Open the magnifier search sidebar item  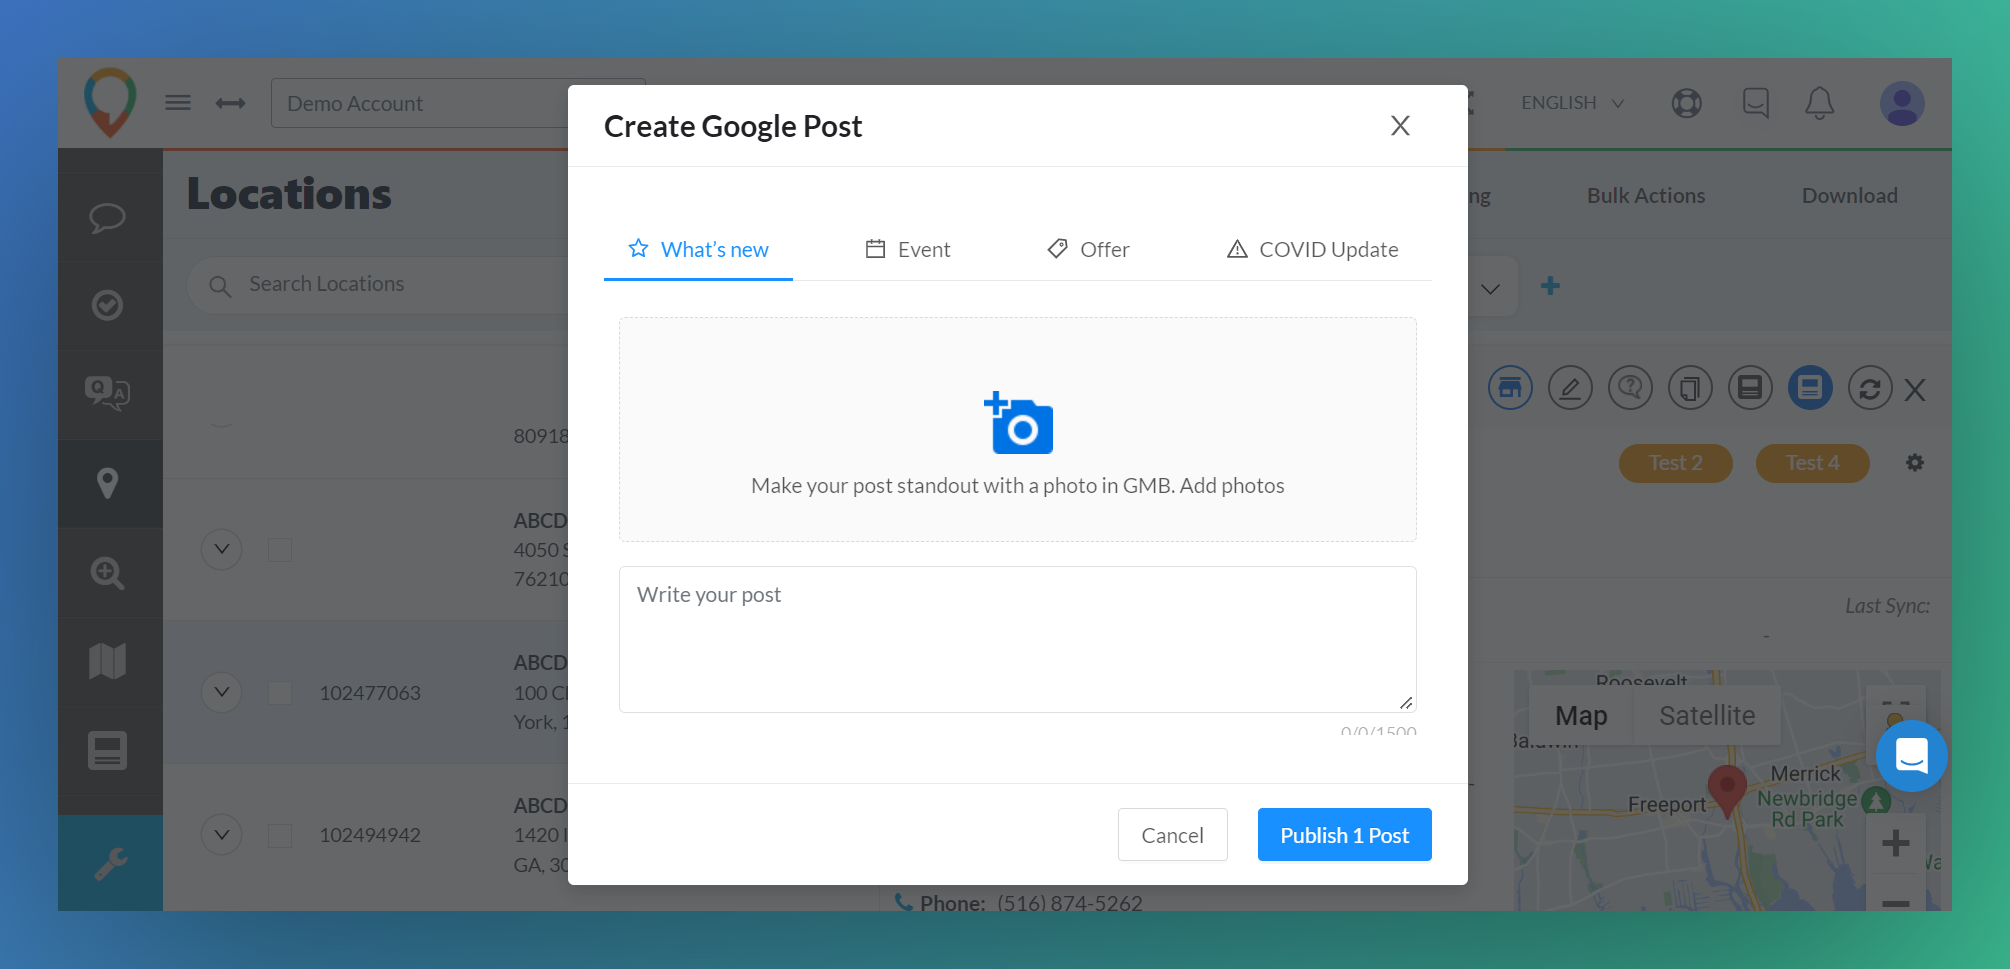[x=108, y=573]
